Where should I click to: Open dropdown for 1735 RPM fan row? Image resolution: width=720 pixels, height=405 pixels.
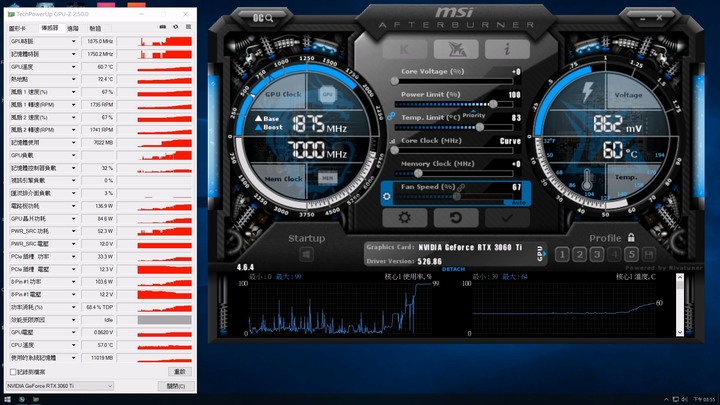tap(73, 105)
